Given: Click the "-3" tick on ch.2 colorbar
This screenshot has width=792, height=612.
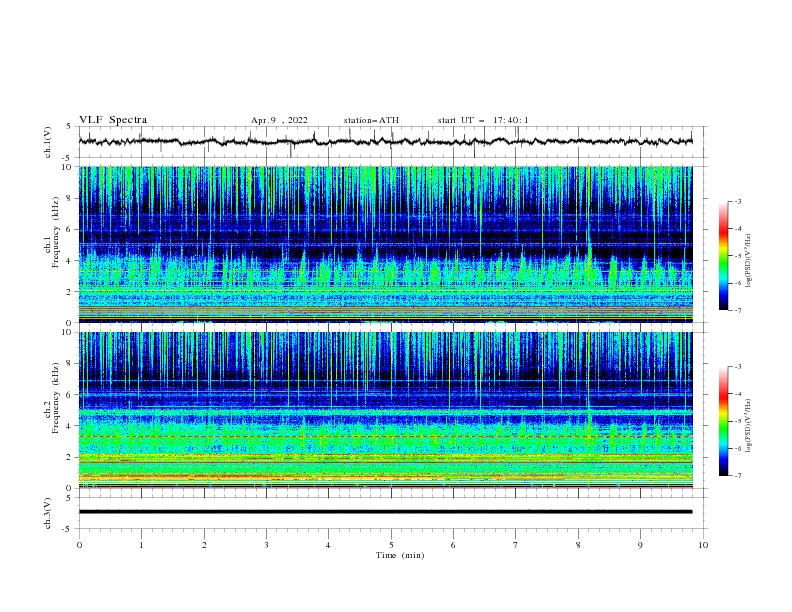Looking at the screenshot, I should point(738,367).
